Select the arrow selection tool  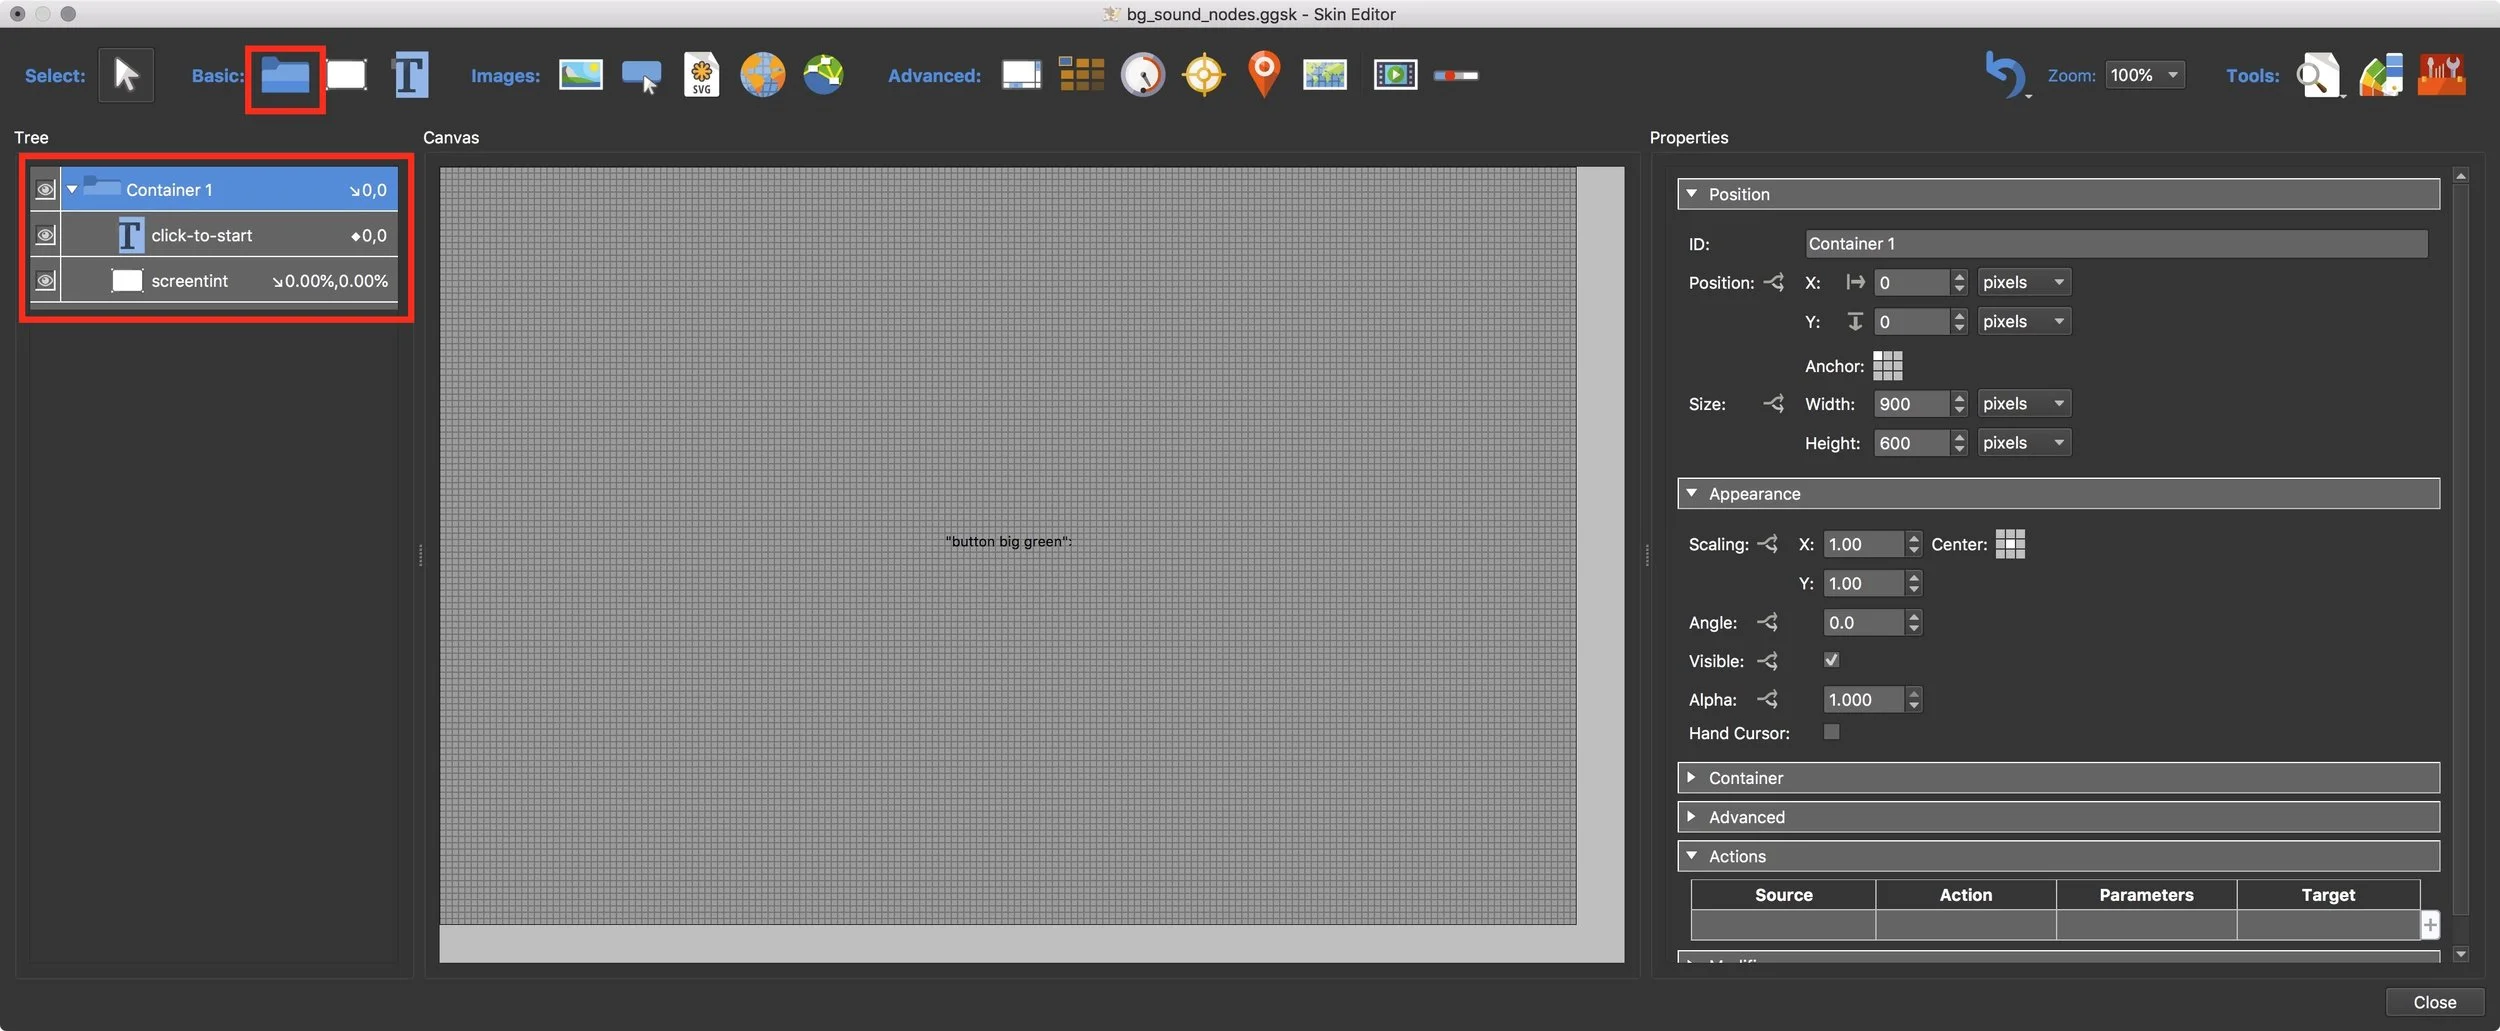point(126,75)
